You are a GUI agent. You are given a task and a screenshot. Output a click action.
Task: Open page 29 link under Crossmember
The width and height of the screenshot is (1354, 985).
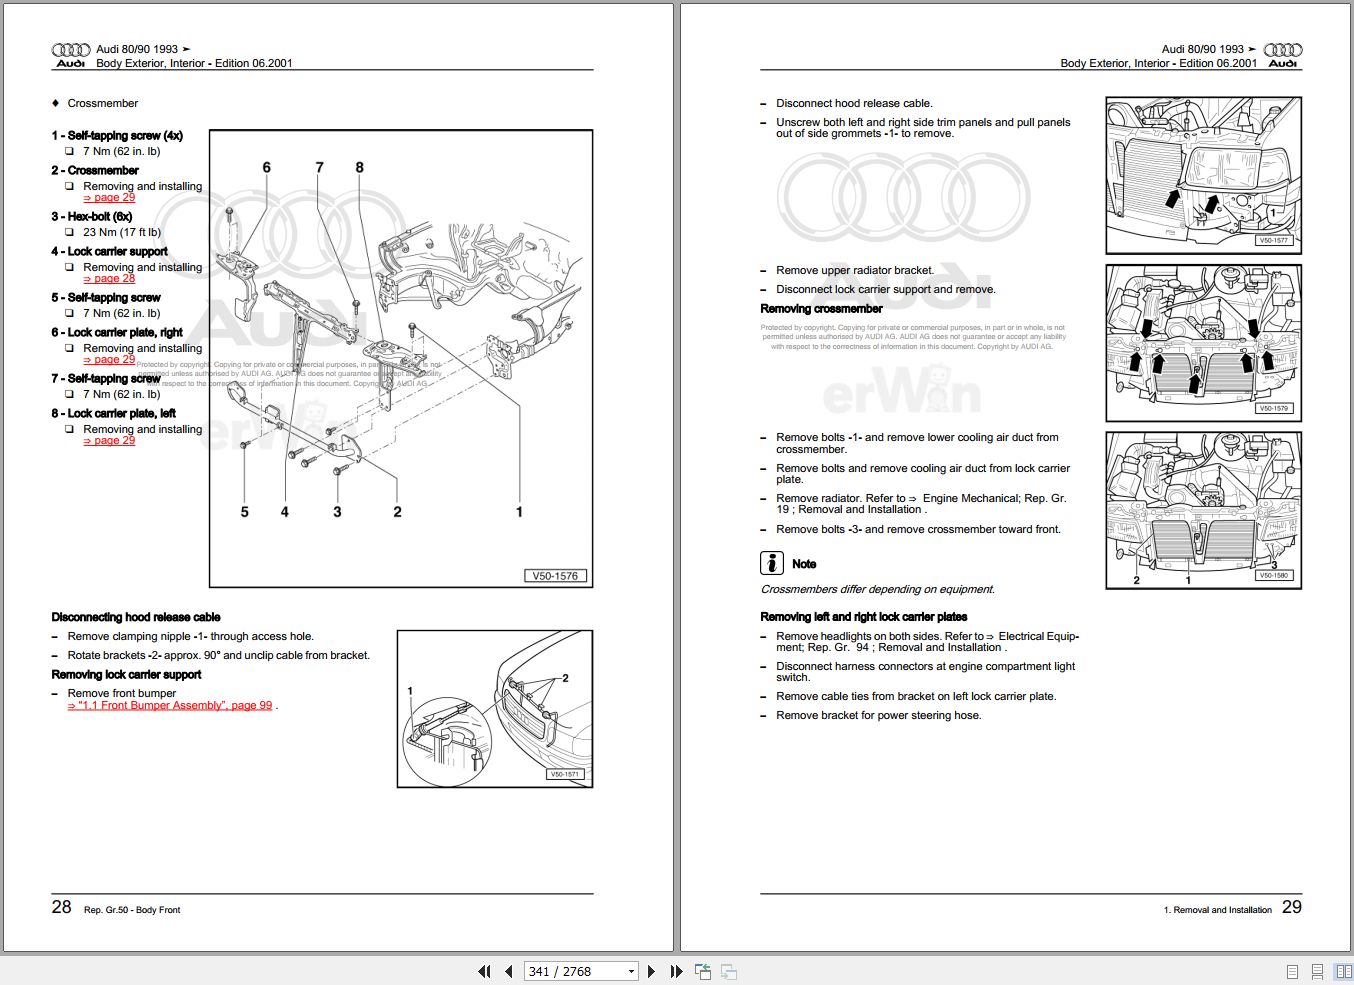[109, 198]
